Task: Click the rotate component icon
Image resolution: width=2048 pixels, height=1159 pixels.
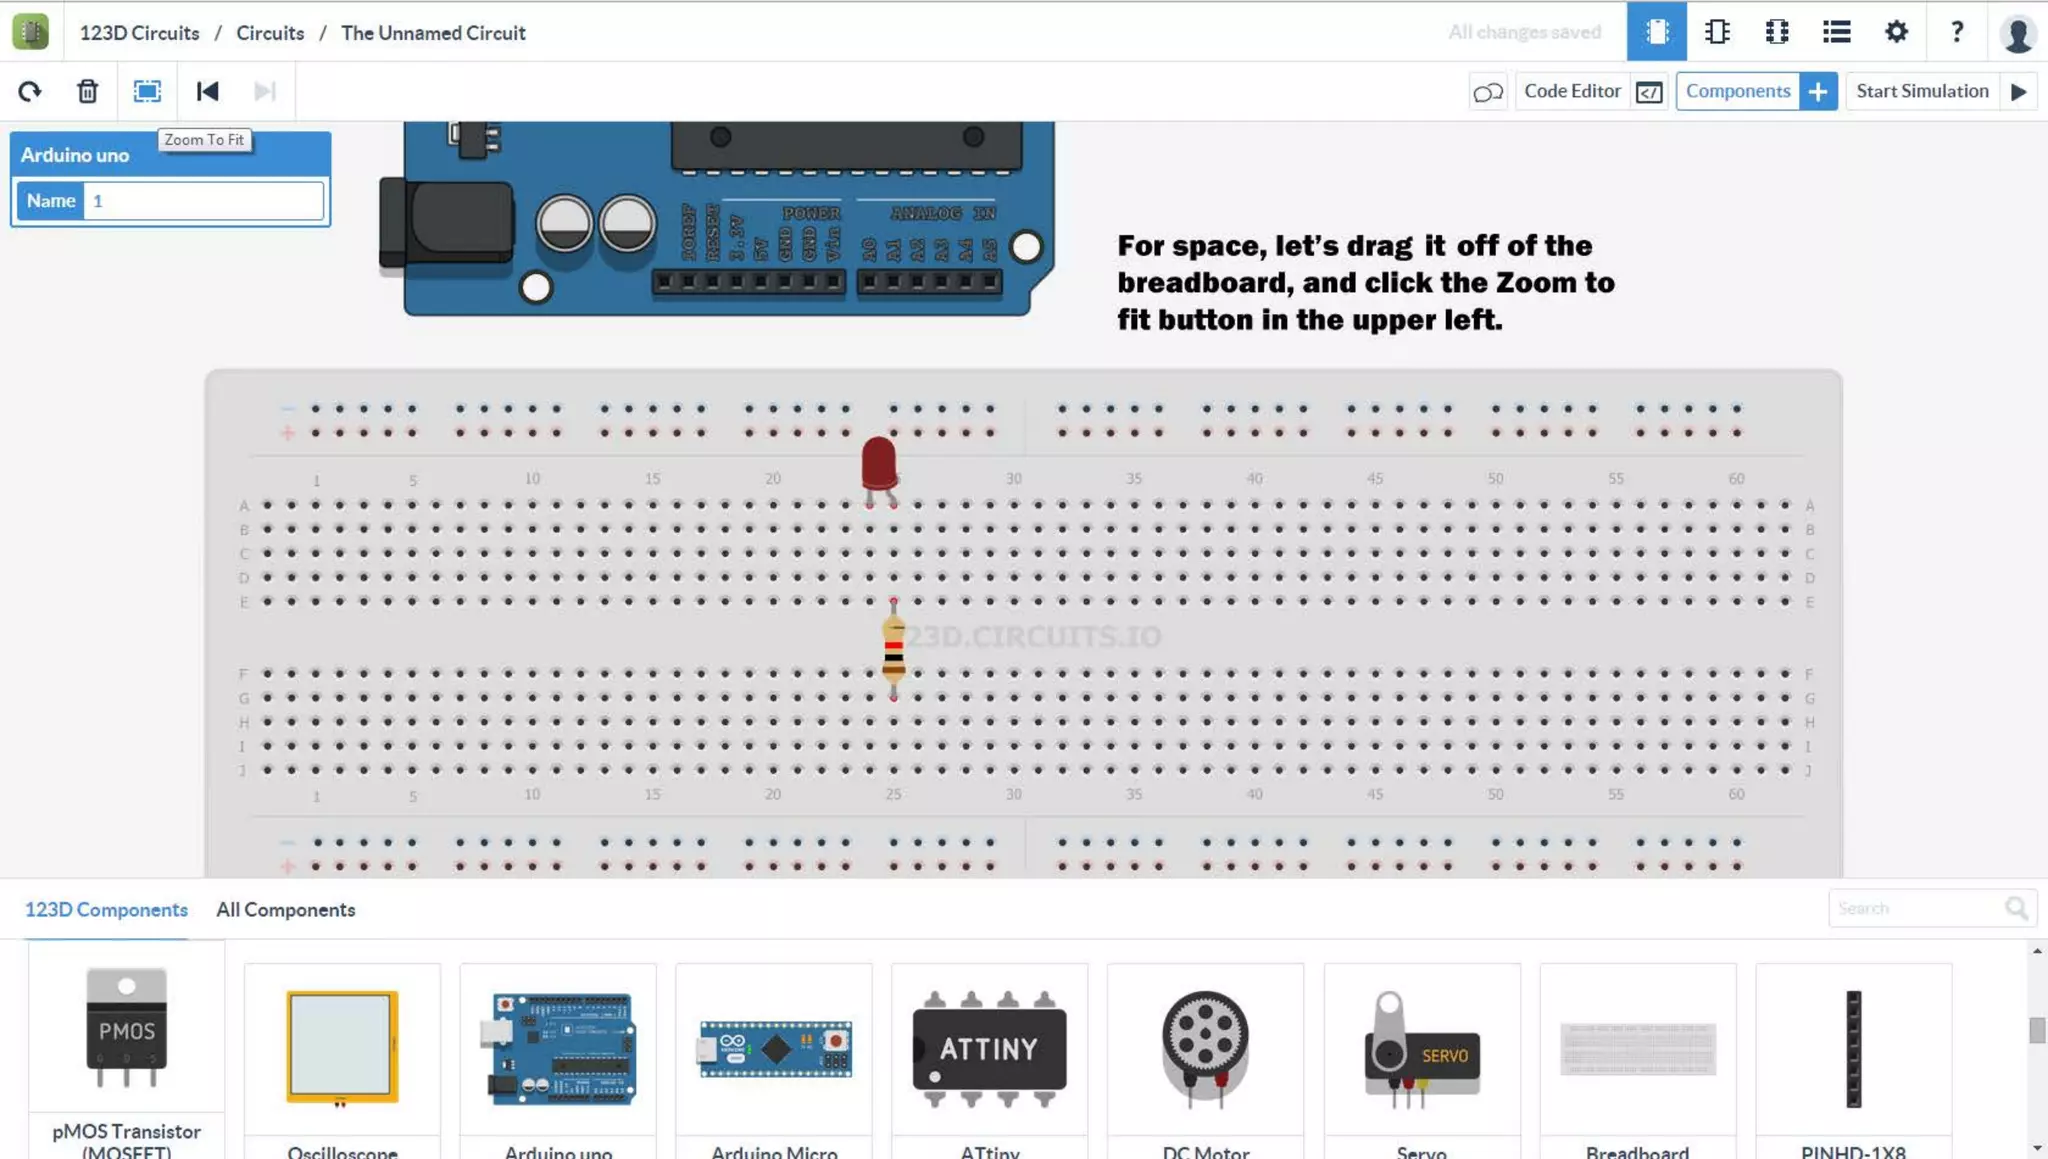Action: (30, 91)
